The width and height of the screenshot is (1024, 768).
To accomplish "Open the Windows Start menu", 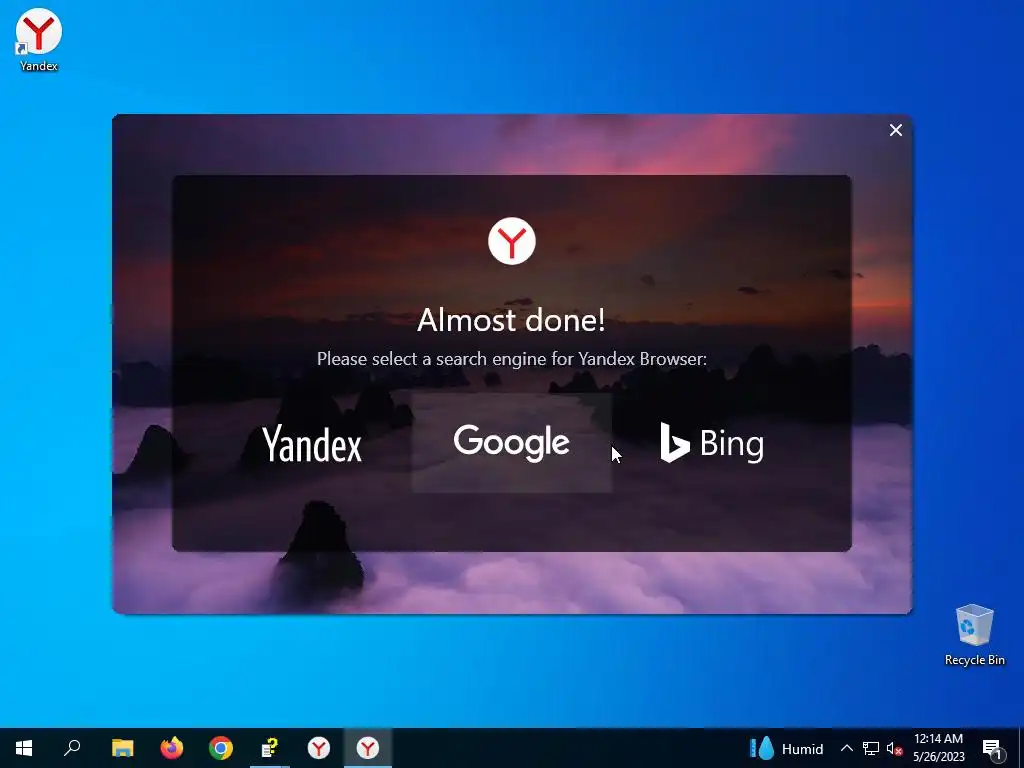I will (x=24, y=748).
